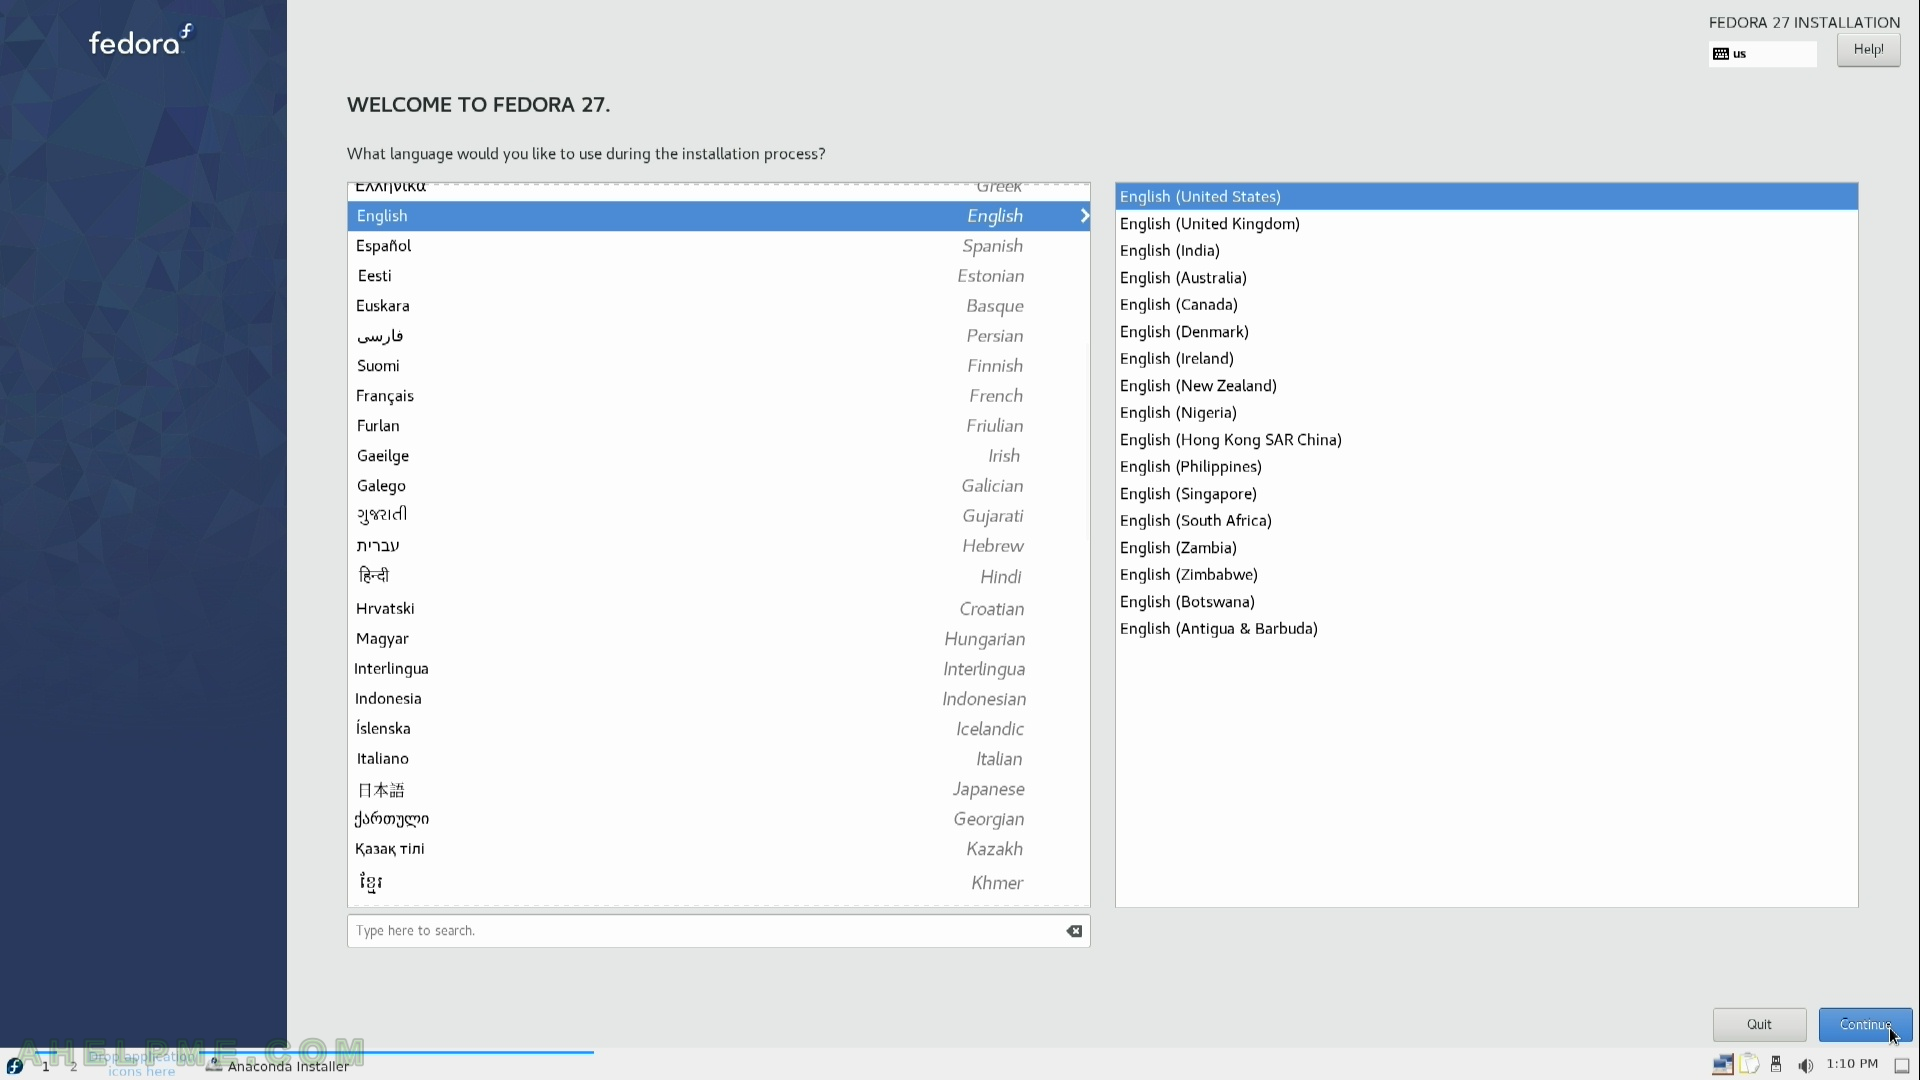The image size is (1920, 1080).
Task: Choose English (Nigeria) locale
Action: 1486,413
